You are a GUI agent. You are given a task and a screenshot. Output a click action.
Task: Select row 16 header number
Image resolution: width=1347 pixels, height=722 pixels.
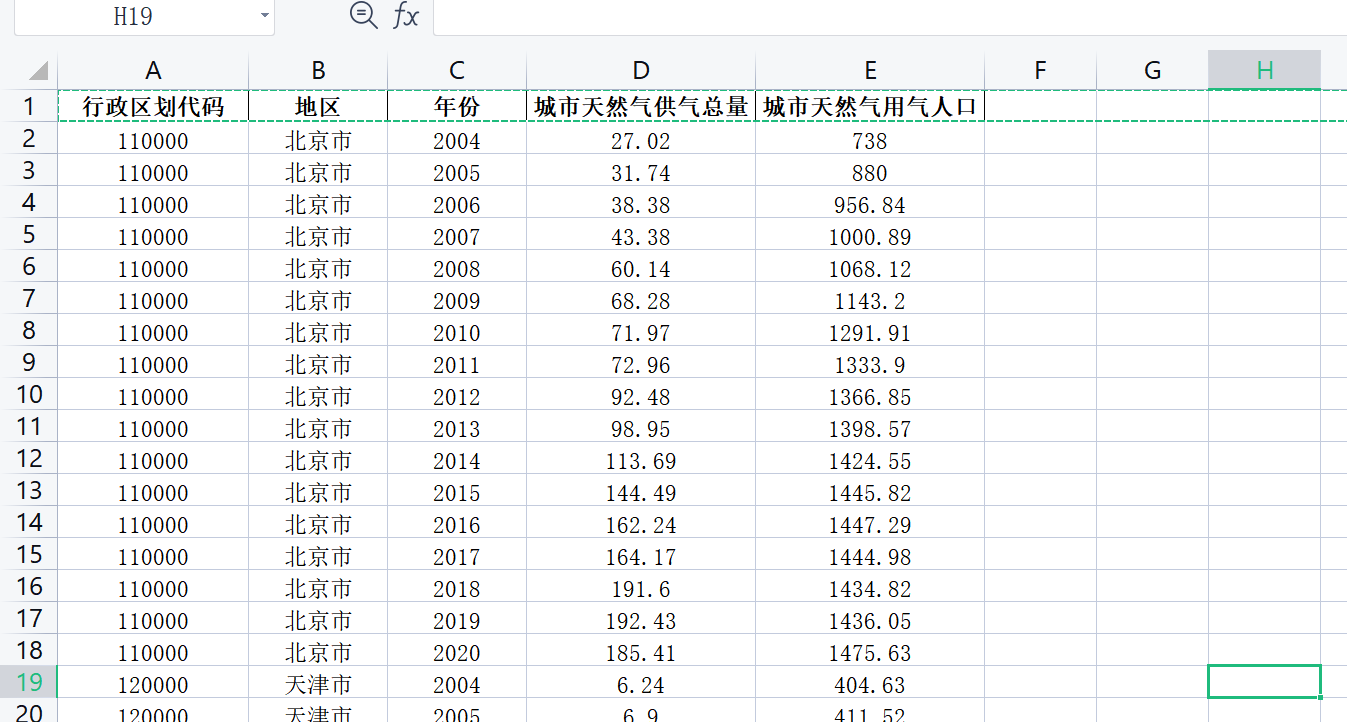pyautogui.click(x=29, y=586)
